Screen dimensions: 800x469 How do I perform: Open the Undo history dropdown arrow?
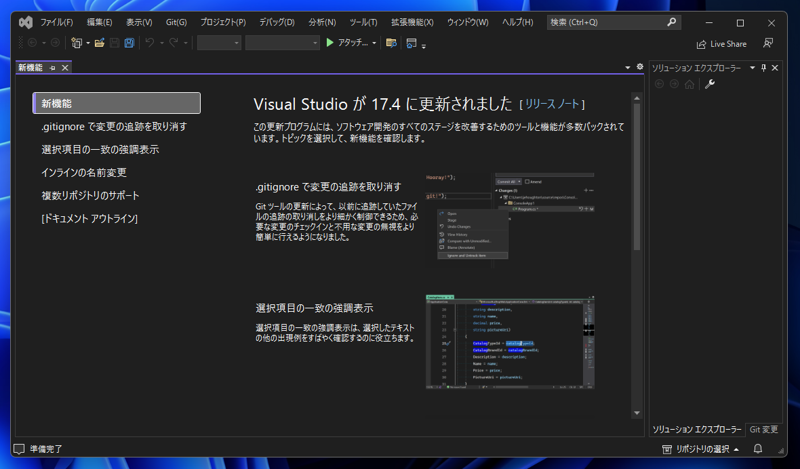161,43
